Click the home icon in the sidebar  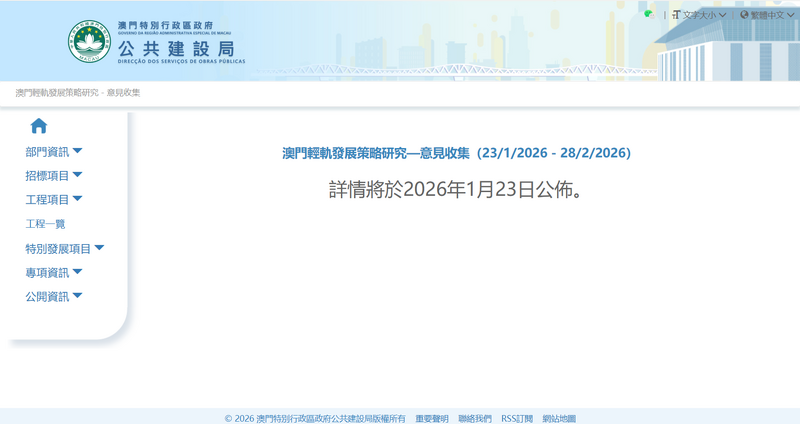[39, 126]
